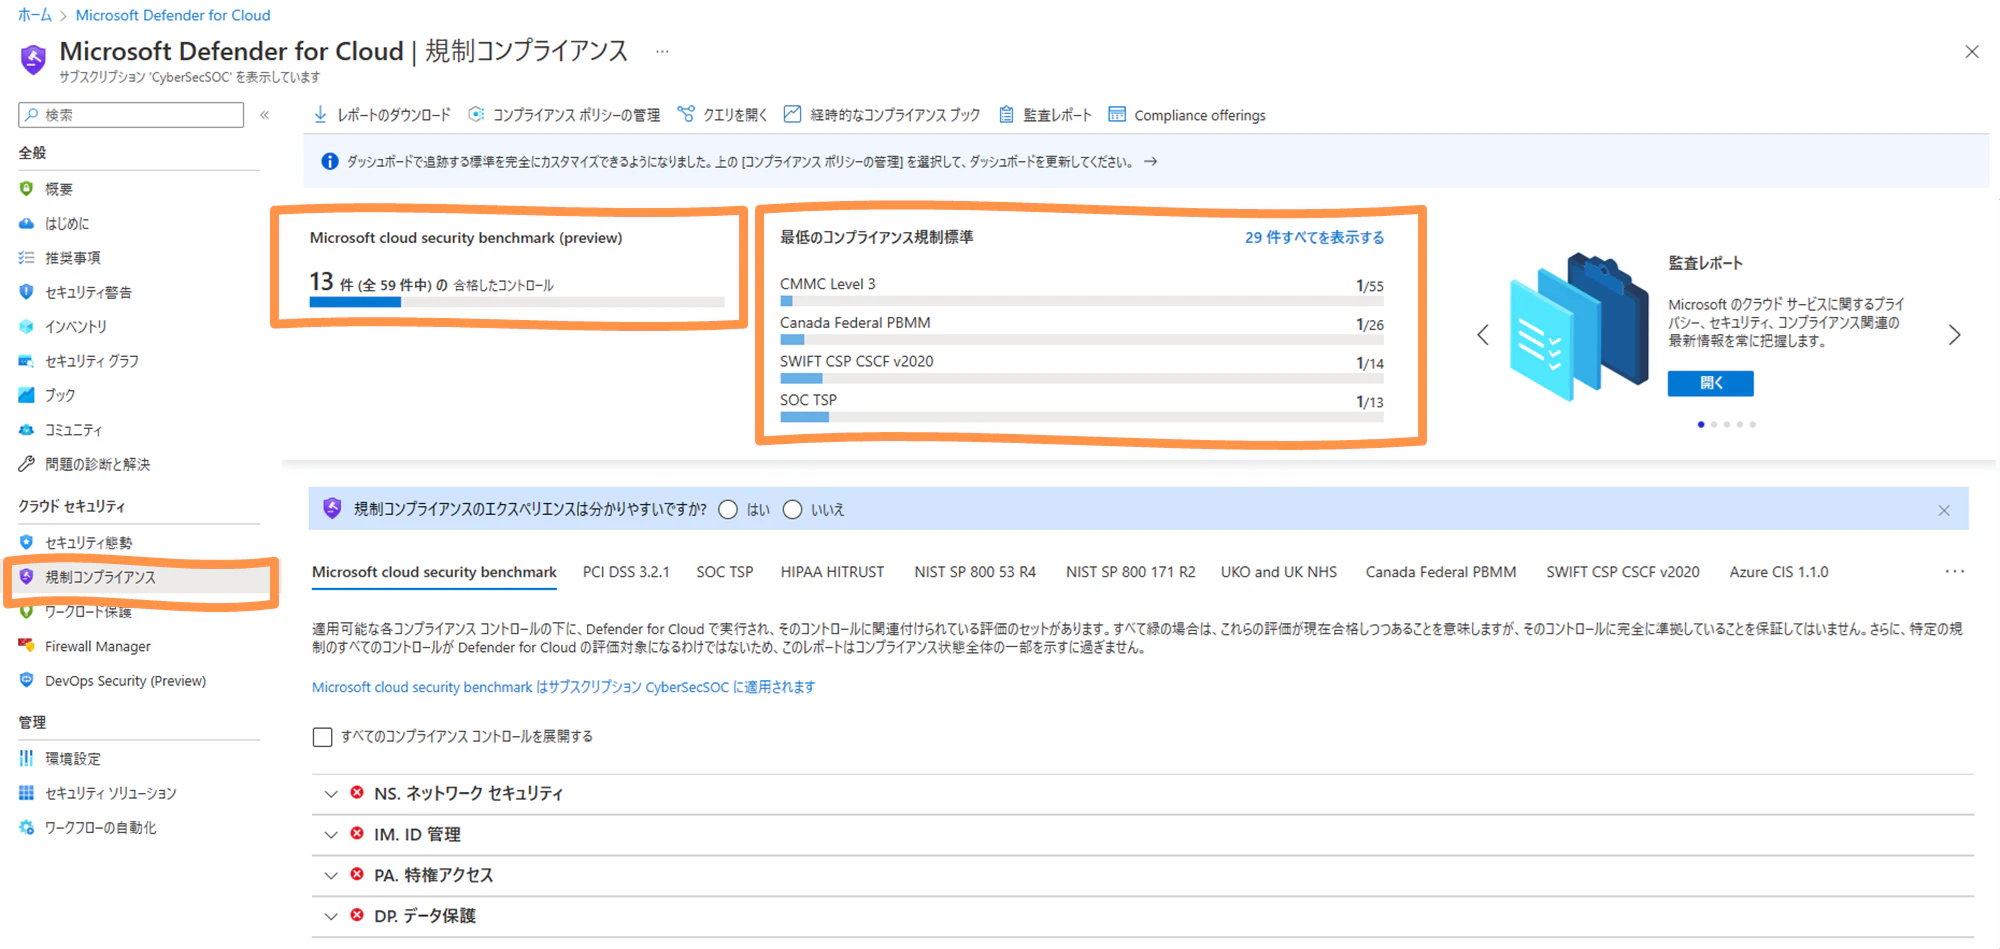The image size is (2000, 949).
Task: Switch to the Canada Federal PBMM tab
Action: 1441,572
